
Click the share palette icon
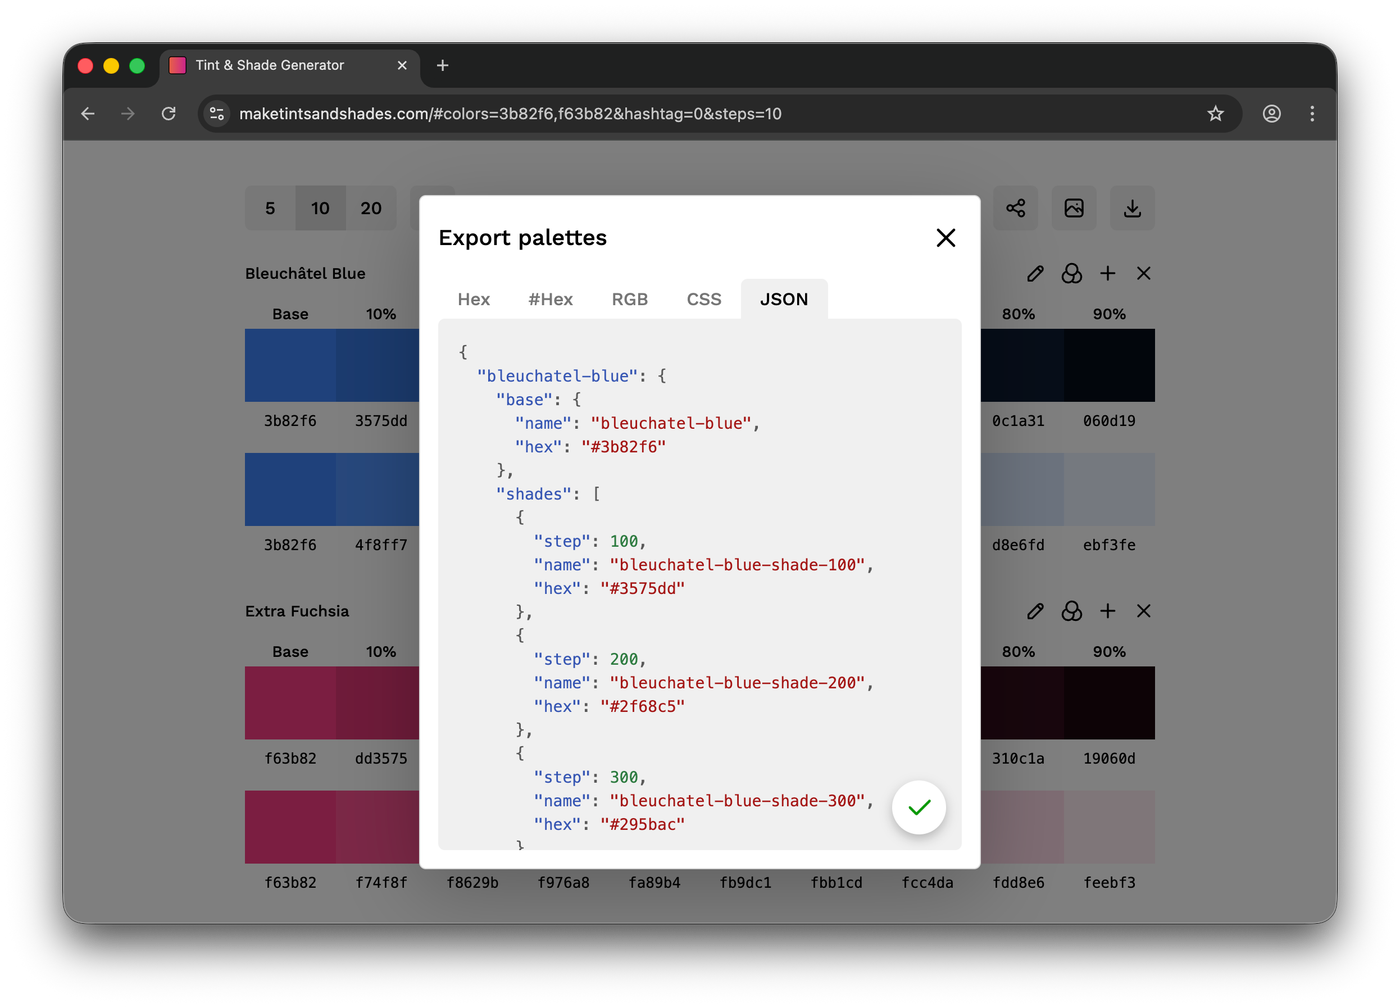[x=1016, y=208]
